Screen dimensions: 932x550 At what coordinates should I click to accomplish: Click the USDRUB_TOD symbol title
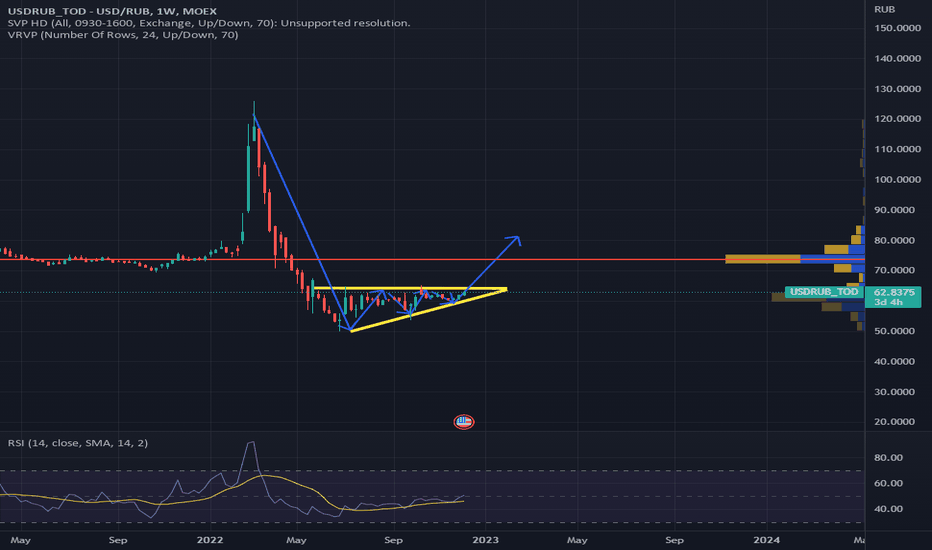point(112,11)
